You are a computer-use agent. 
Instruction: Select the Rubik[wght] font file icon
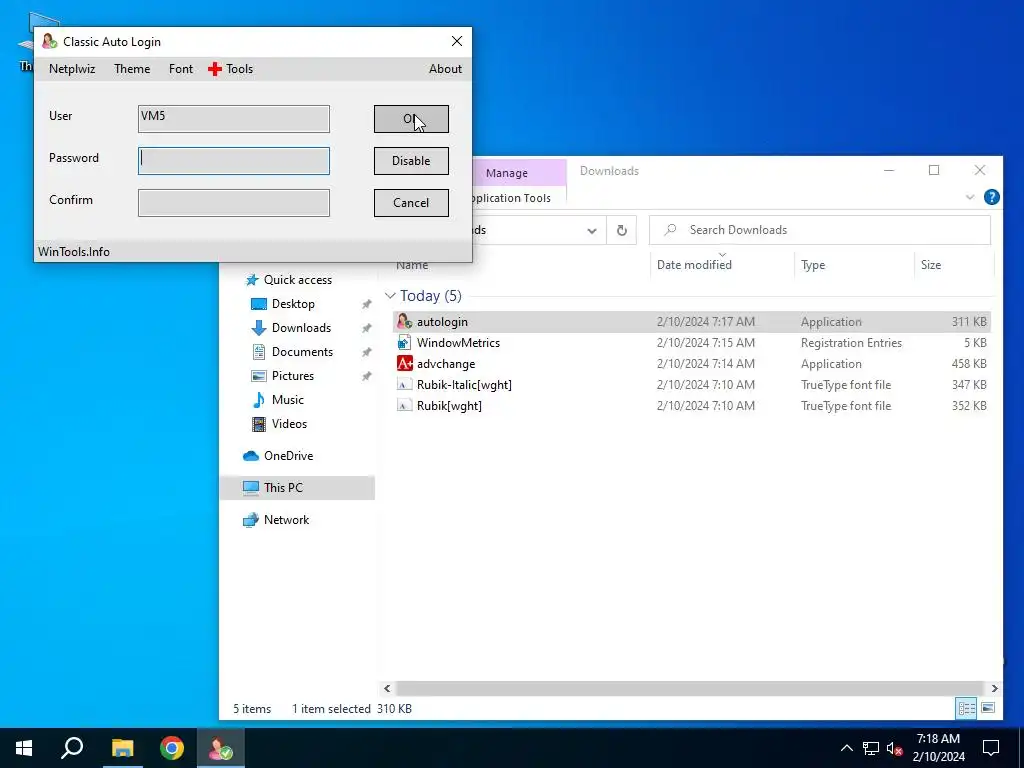tap(404, 406)
